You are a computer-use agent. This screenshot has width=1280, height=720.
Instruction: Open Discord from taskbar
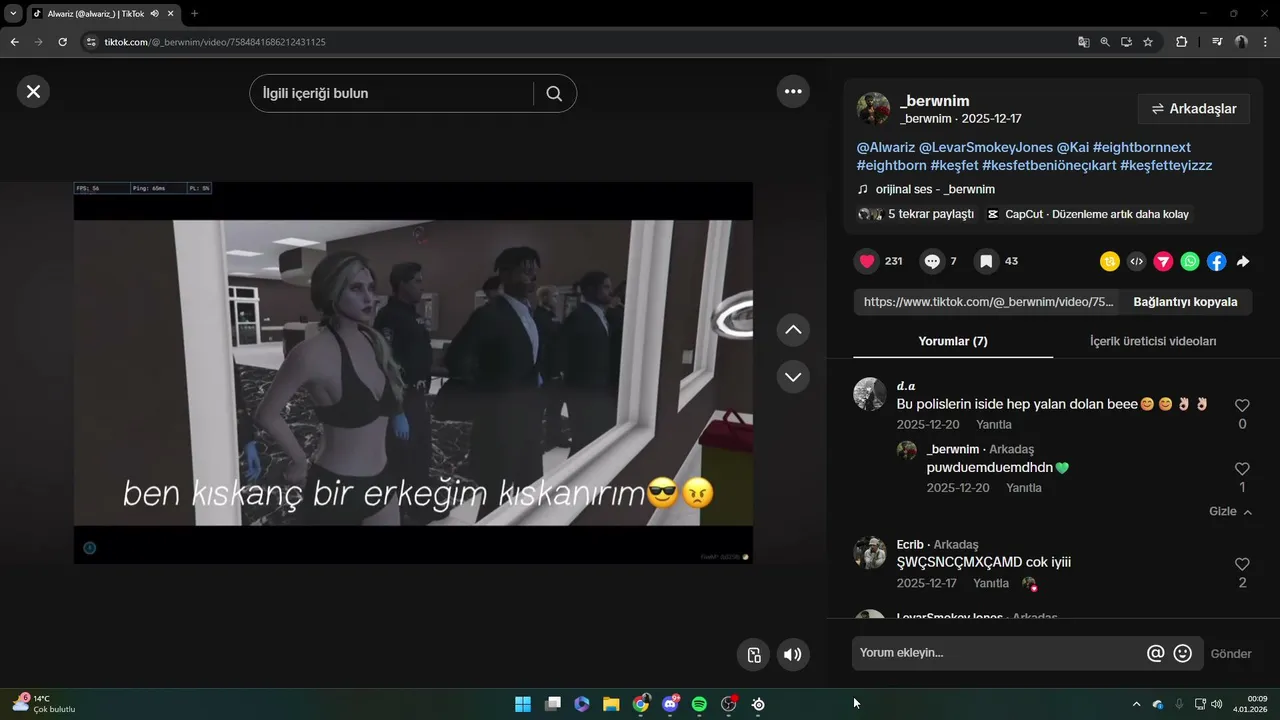pyautogui.click(x=670, y=704)
